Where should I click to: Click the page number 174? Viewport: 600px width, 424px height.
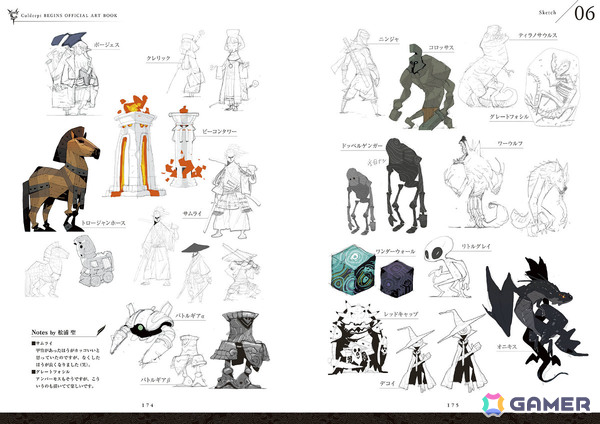pos(147,404)
